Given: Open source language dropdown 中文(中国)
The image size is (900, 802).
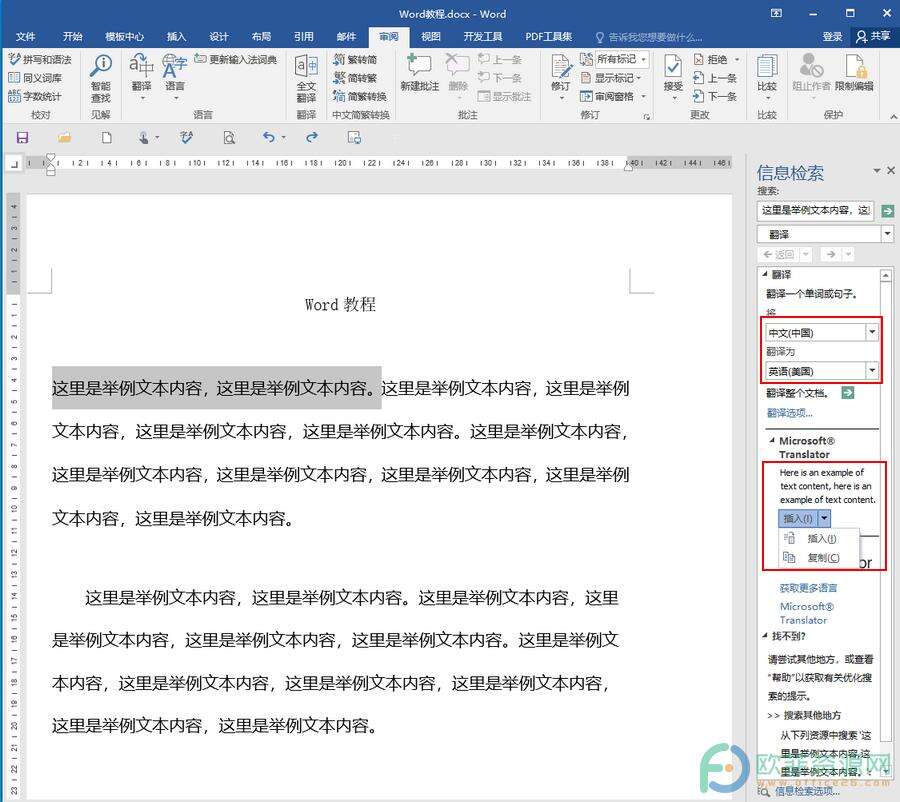Looking at the screenshot, I should click(x=872, y=332).
